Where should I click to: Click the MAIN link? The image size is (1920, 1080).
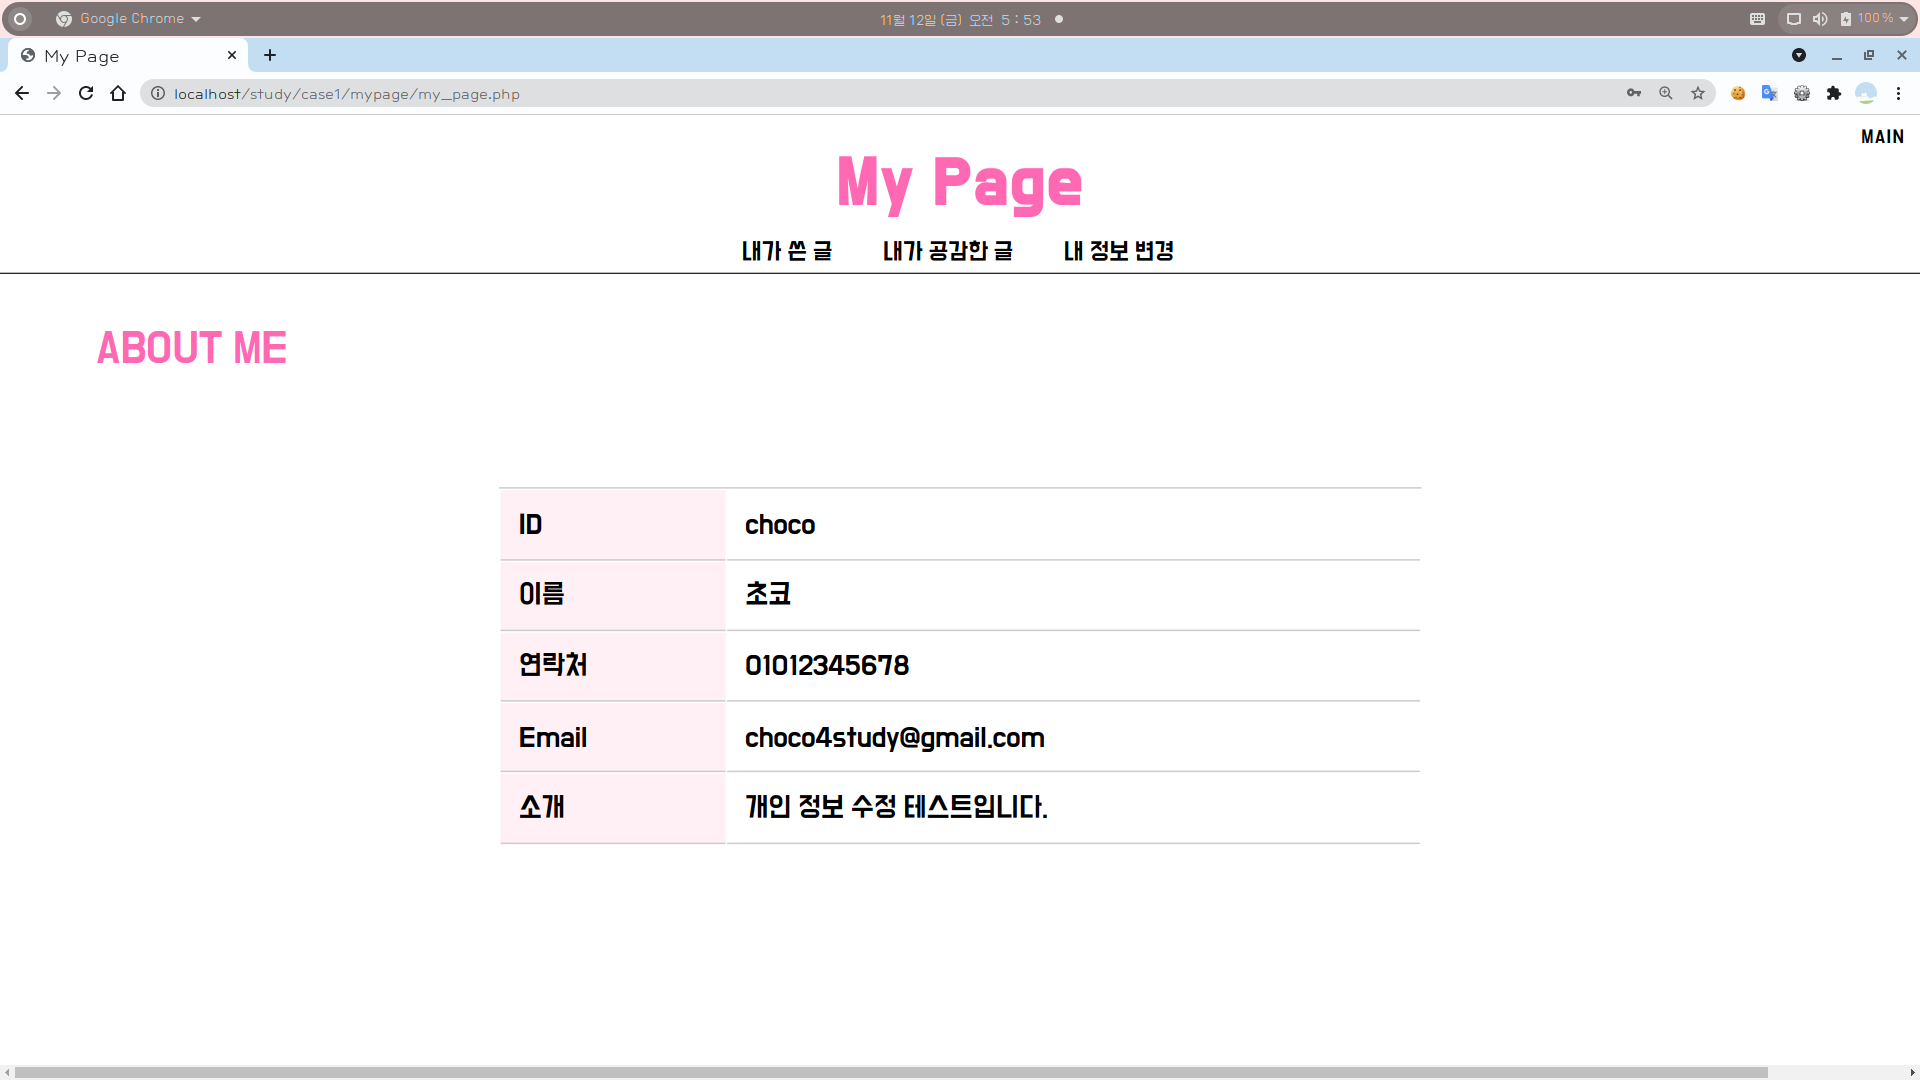click(1882, 137)
